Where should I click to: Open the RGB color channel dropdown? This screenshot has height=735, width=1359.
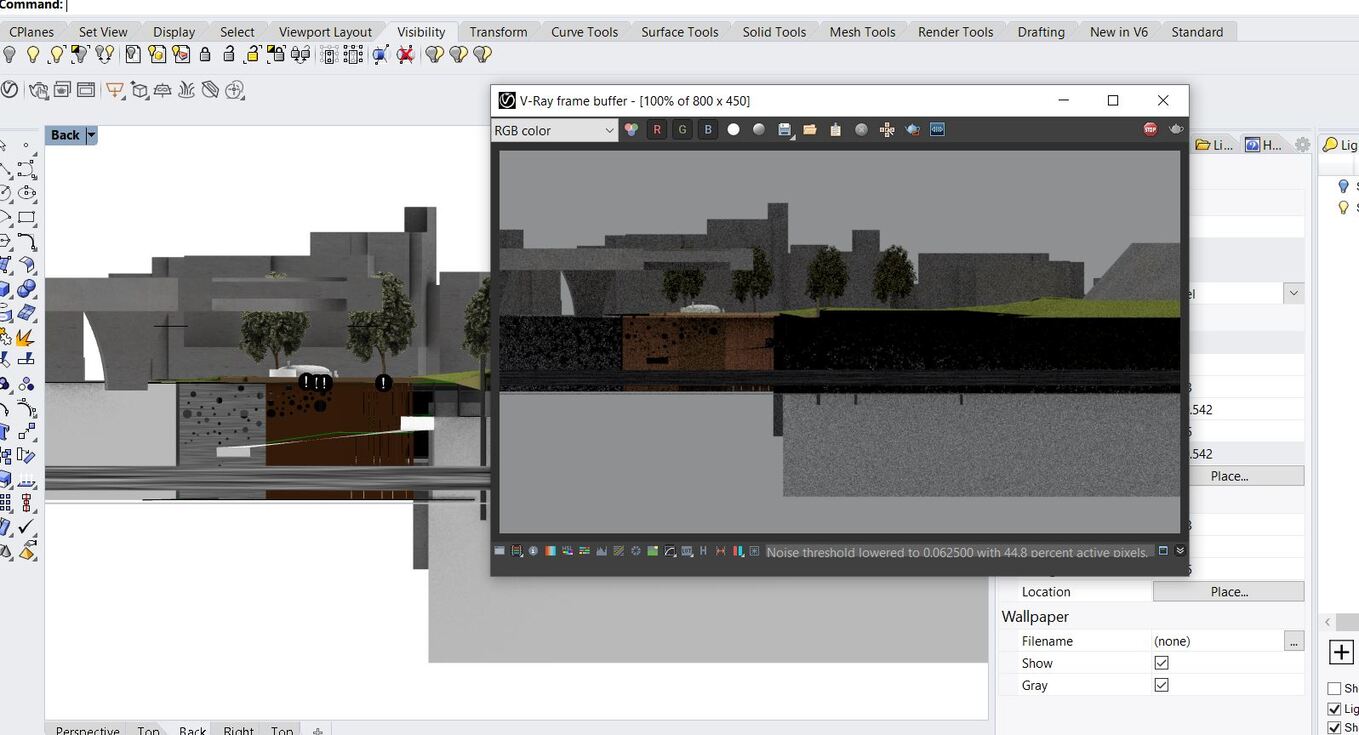click(555, 130)
